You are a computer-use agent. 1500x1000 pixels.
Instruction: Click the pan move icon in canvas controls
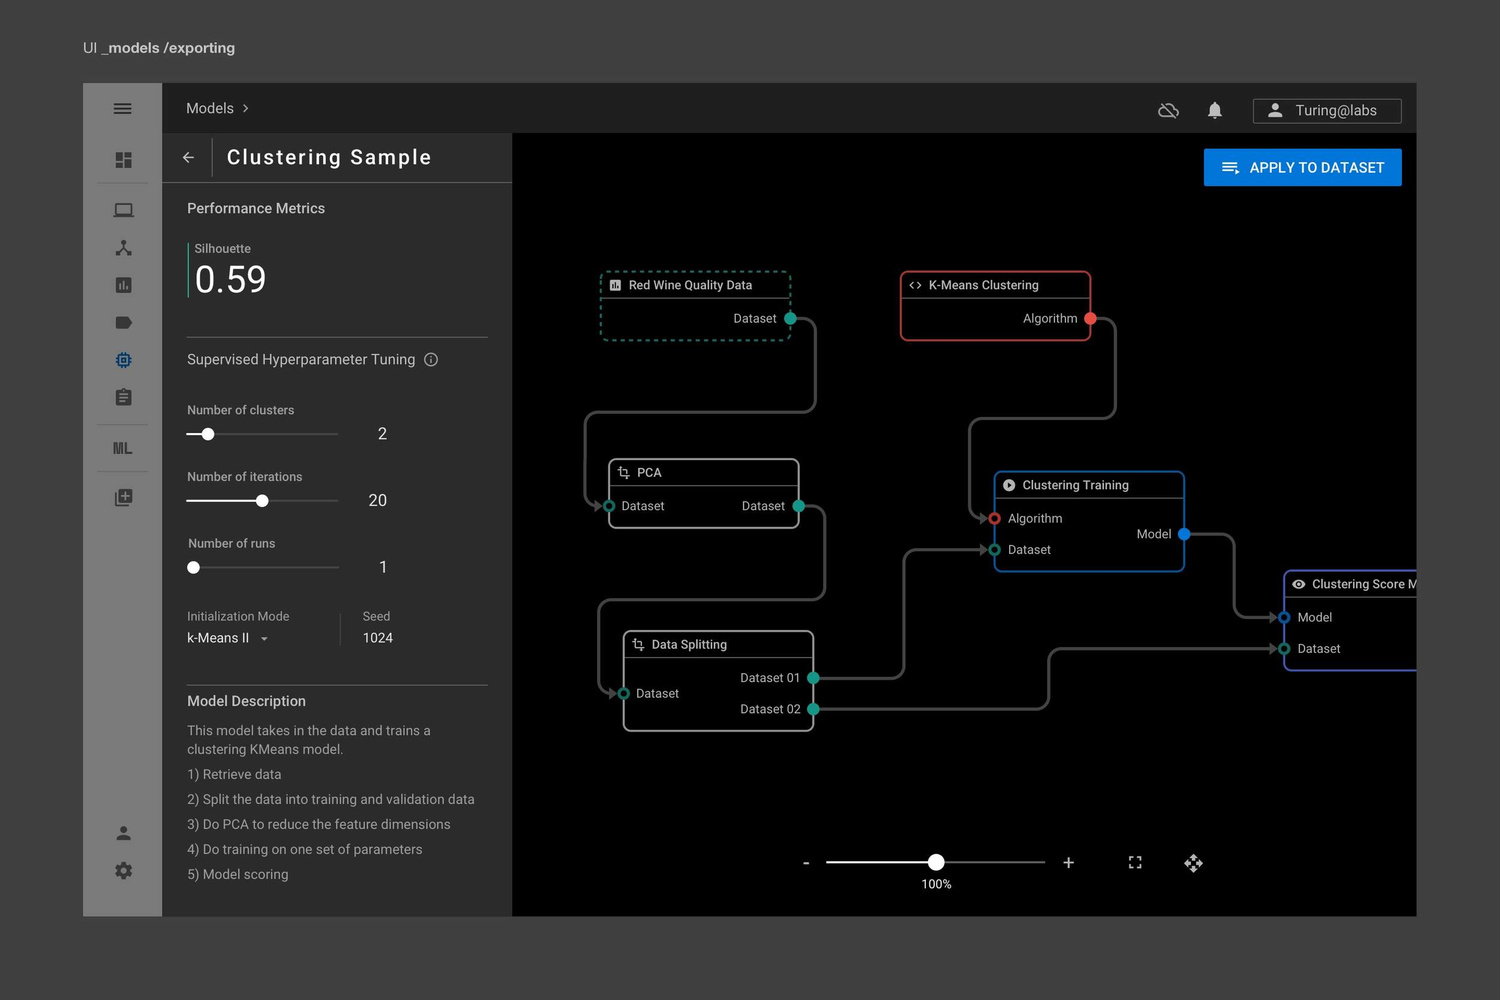1193,863
